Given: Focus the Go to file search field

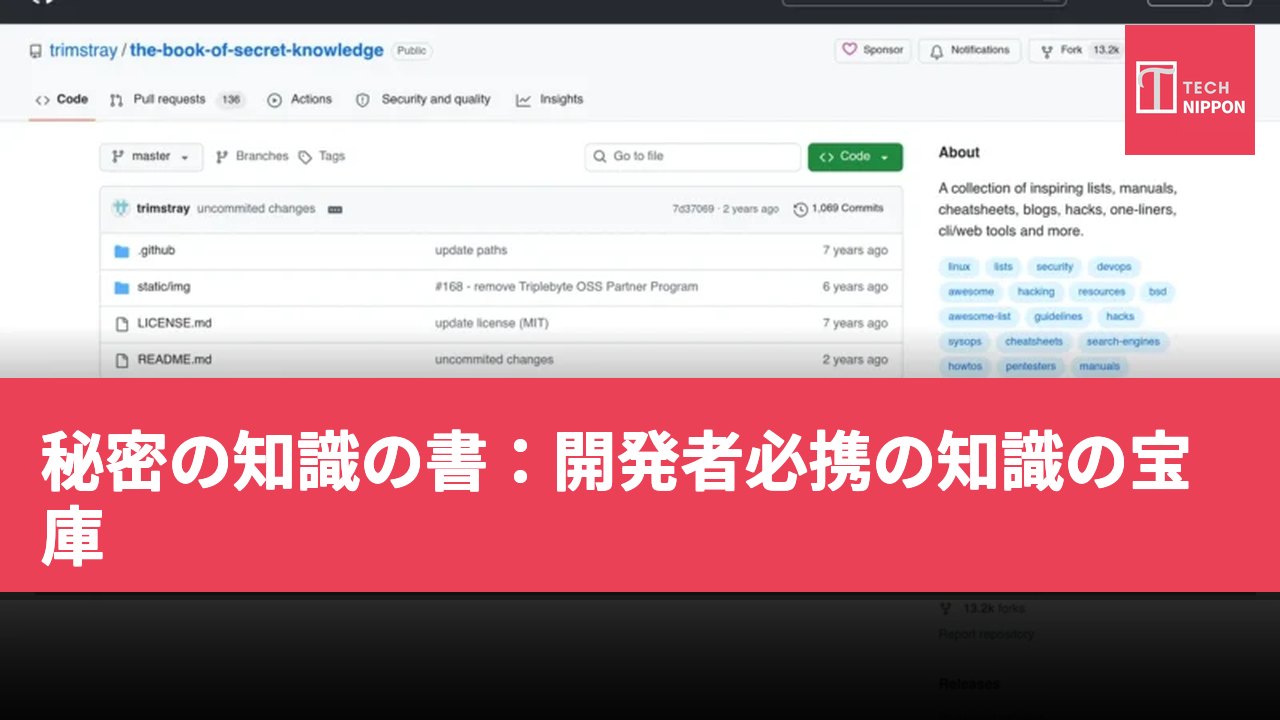Looking at the screenshot, I should (x=693, y=157).
